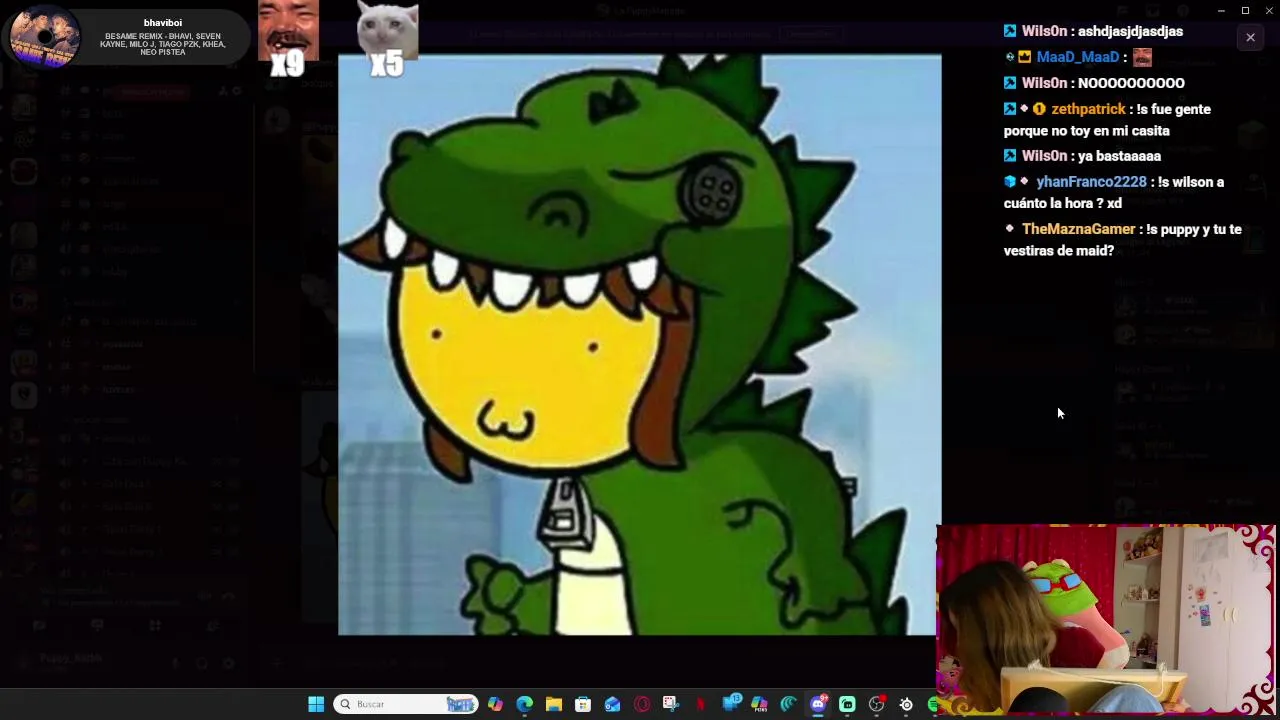Click 'porque no toy en mi casita' message text
The height and width of the screenshot is (720, 1280).
1087,131
